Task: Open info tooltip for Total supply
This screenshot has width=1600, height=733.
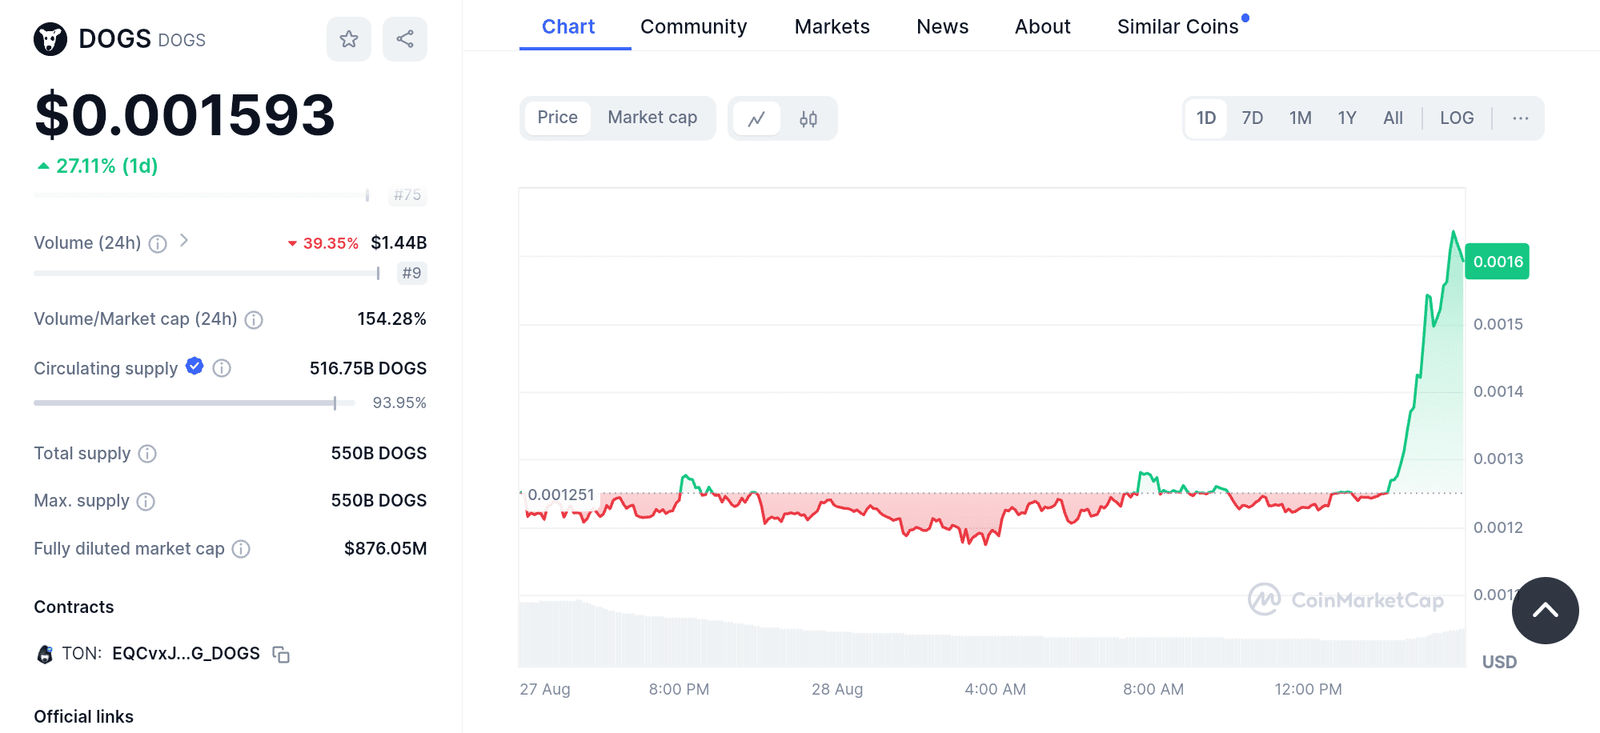Action: 147,454
